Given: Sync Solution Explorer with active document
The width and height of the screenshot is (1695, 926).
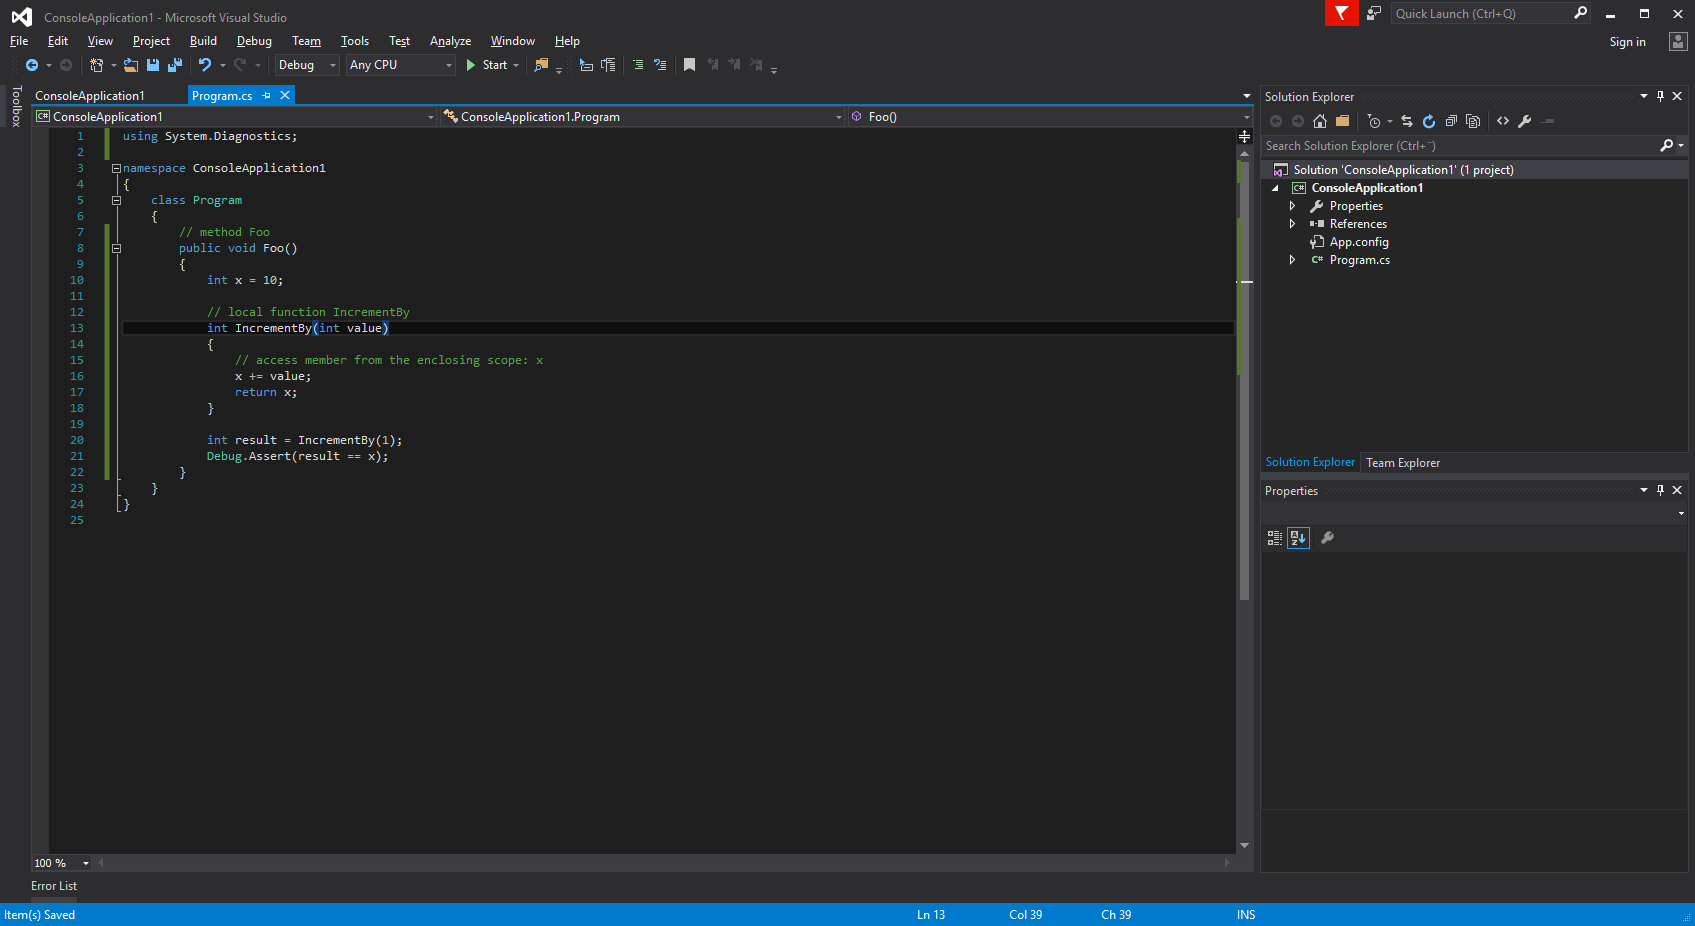Looking at the screenshot, I should [1405, 121].
